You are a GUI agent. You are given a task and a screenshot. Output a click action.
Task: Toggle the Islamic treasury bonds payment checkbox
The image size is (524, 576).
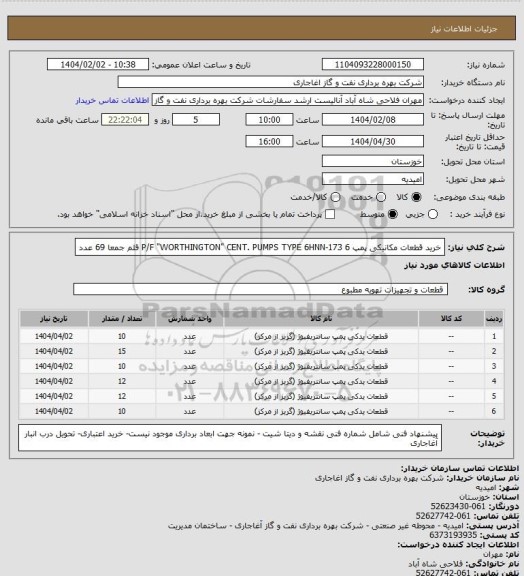(x=330, y=215)
